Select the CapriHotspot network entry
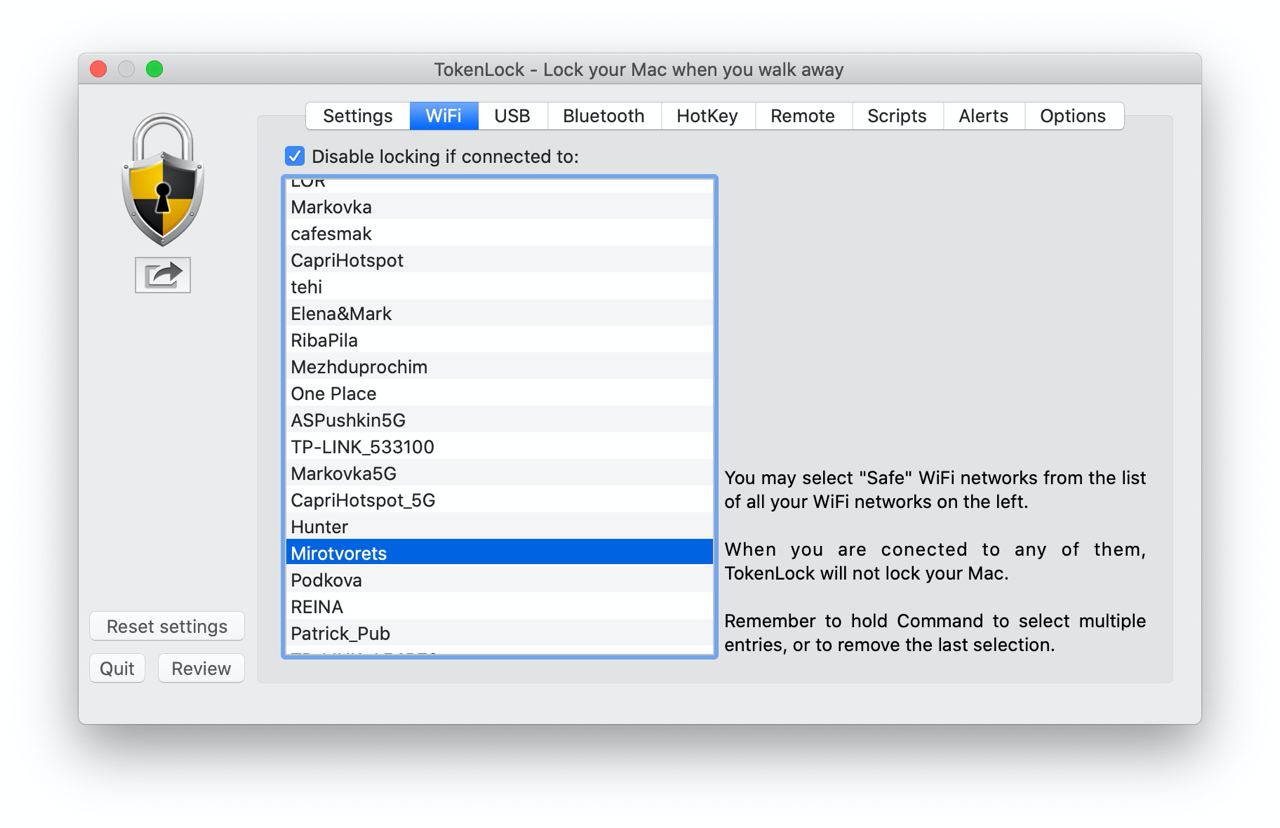Image resolution: width=1280 pixels, height=828 pixels. 499,260
